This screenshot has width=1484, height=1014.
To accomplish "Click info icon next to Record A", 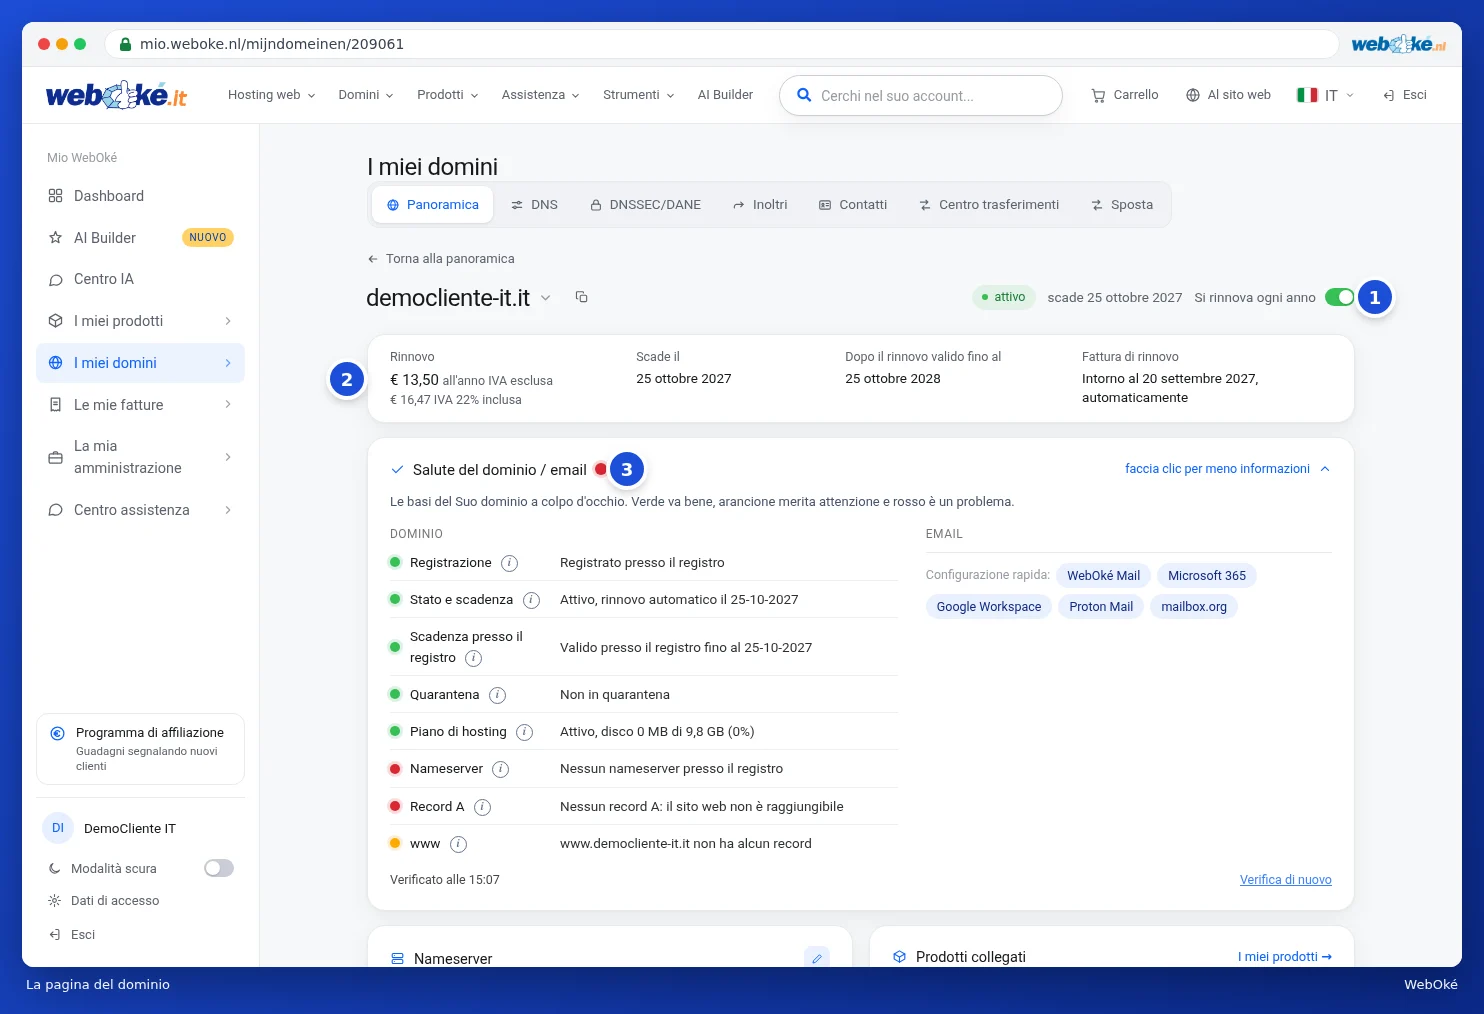I will pos(482,807).
